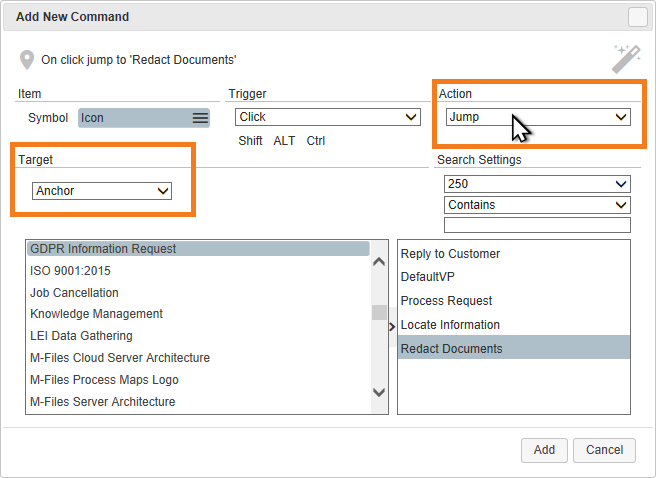656x478 pixels.
Task: Click the magic wand icon
Action: pos(626,59)
